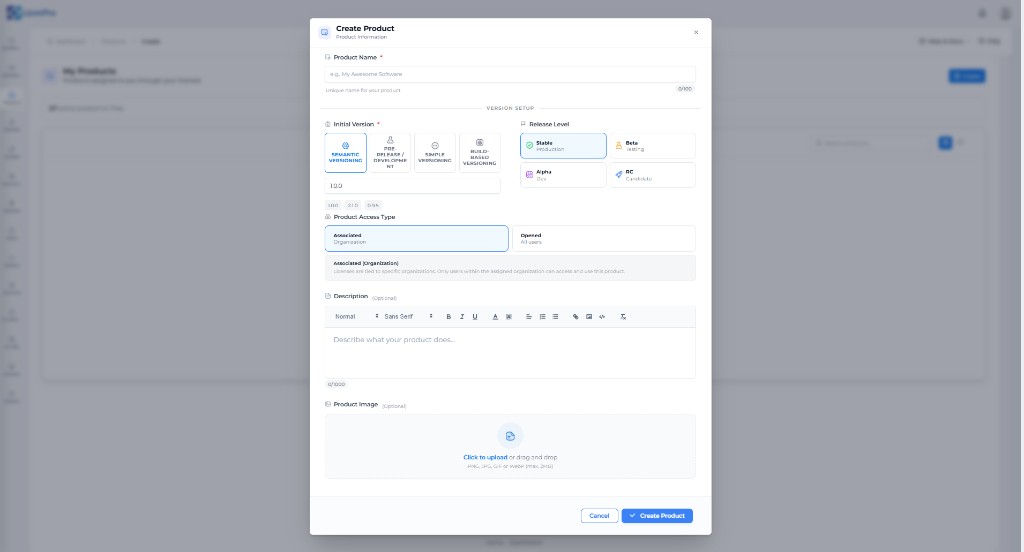Screen dimensions: 1024x552
Task: Focus the description text area
Action: coord(510,353)
